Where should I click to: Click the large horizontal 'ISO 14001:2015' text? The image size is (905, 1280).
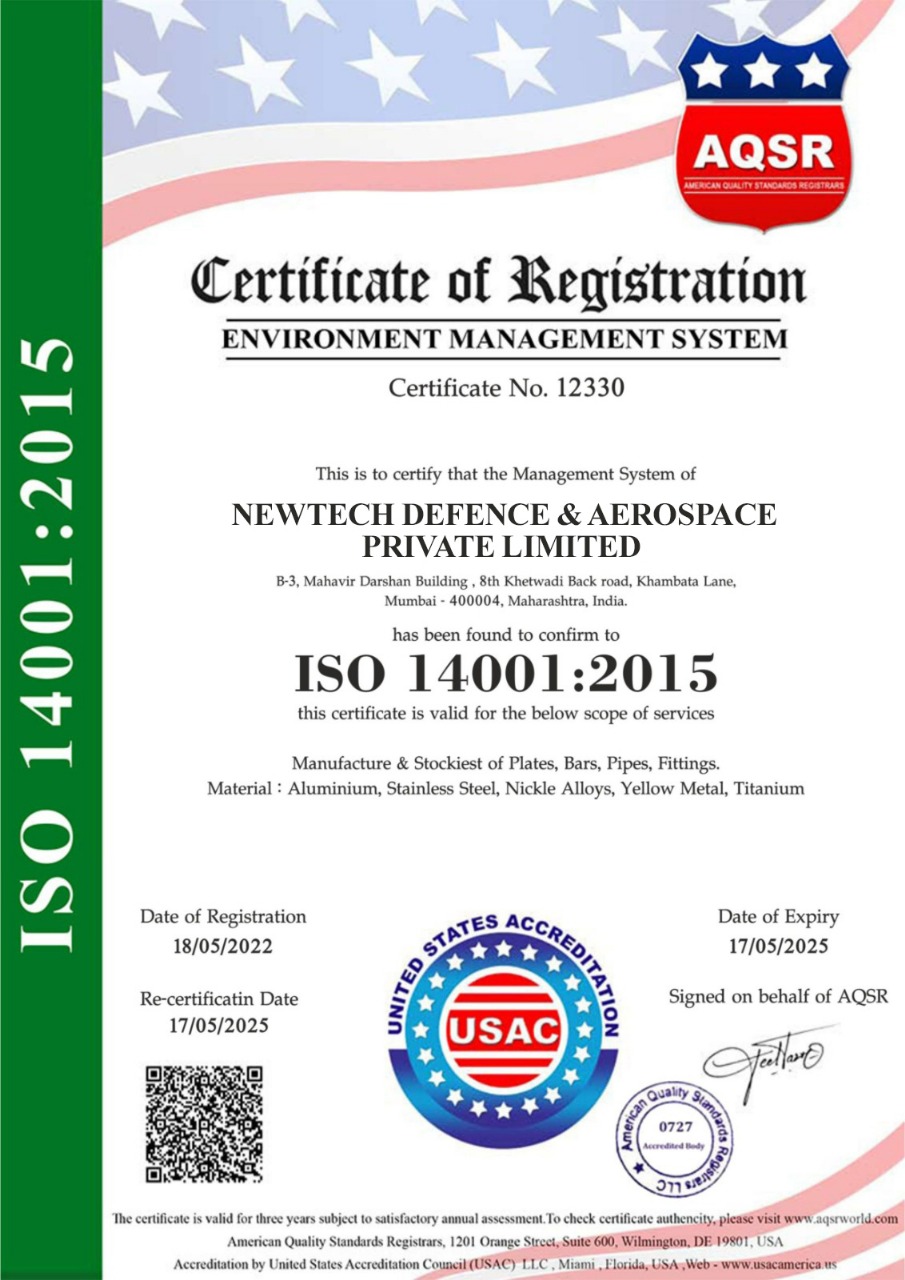coord(506,673)
